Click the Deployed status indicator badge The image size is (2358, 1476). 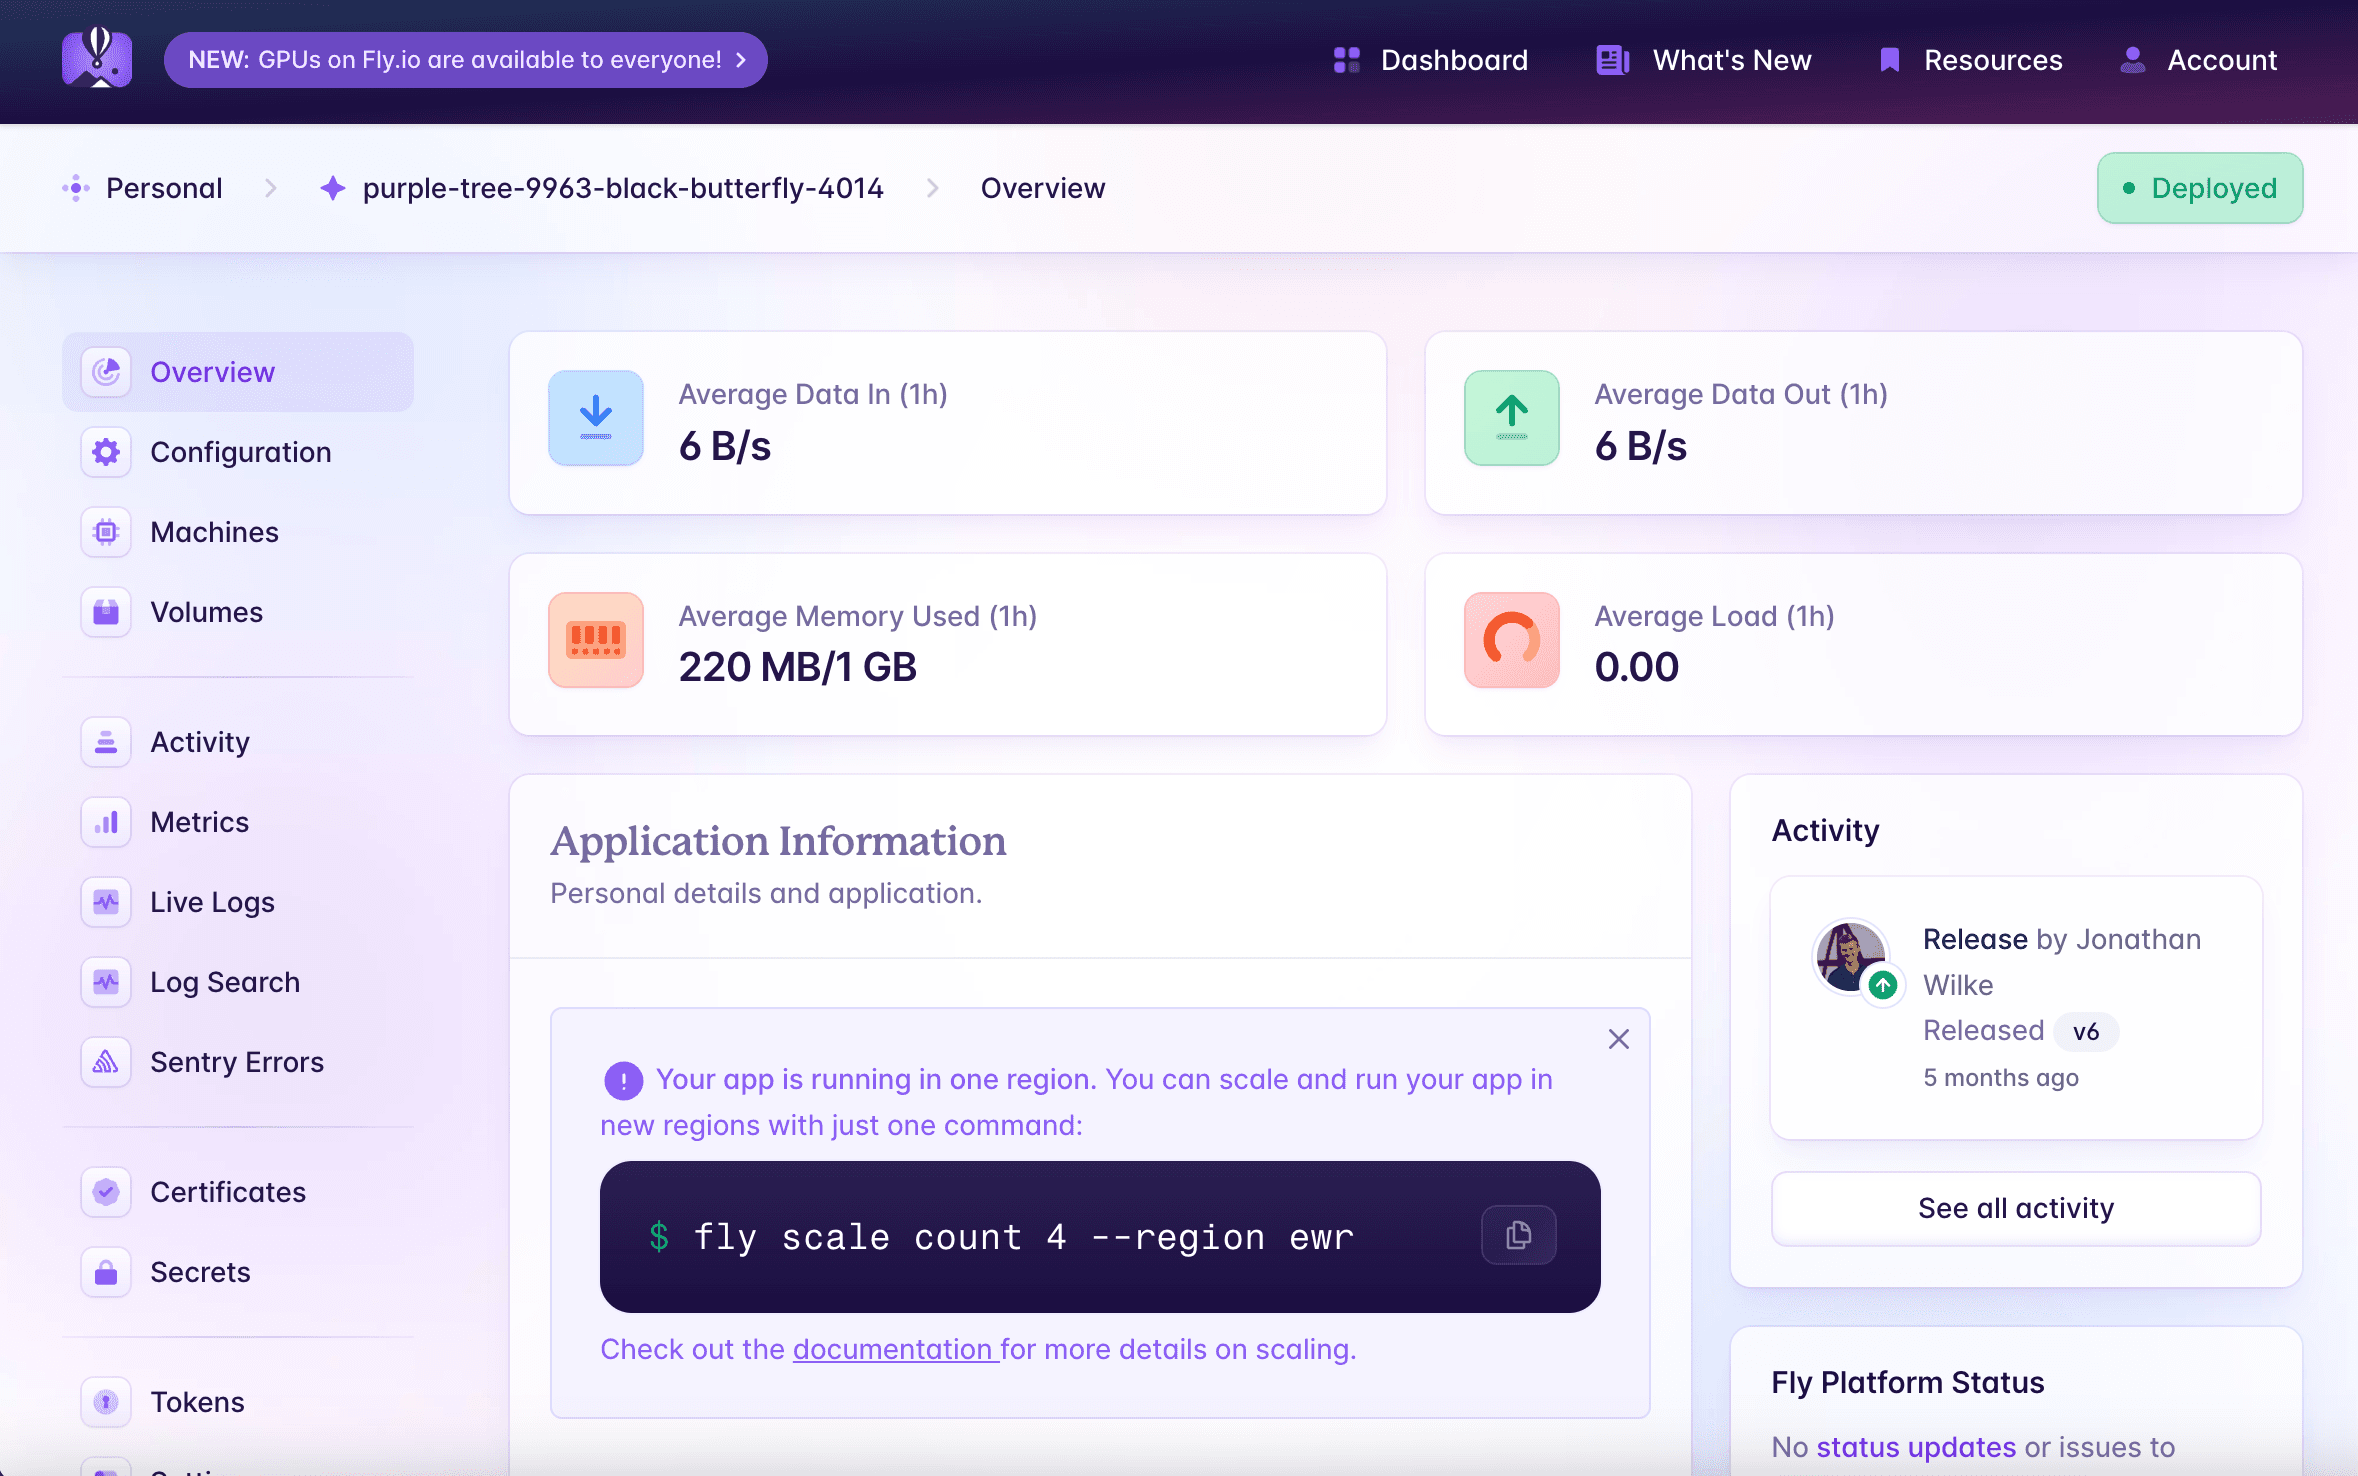[x=2200, y=189]
